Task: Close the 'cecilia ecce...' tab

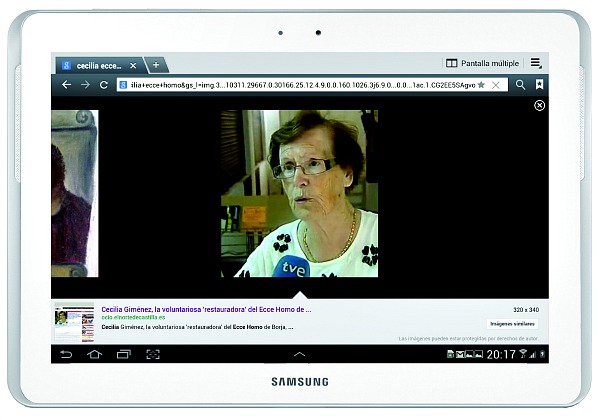Action: tap(134, 65)
